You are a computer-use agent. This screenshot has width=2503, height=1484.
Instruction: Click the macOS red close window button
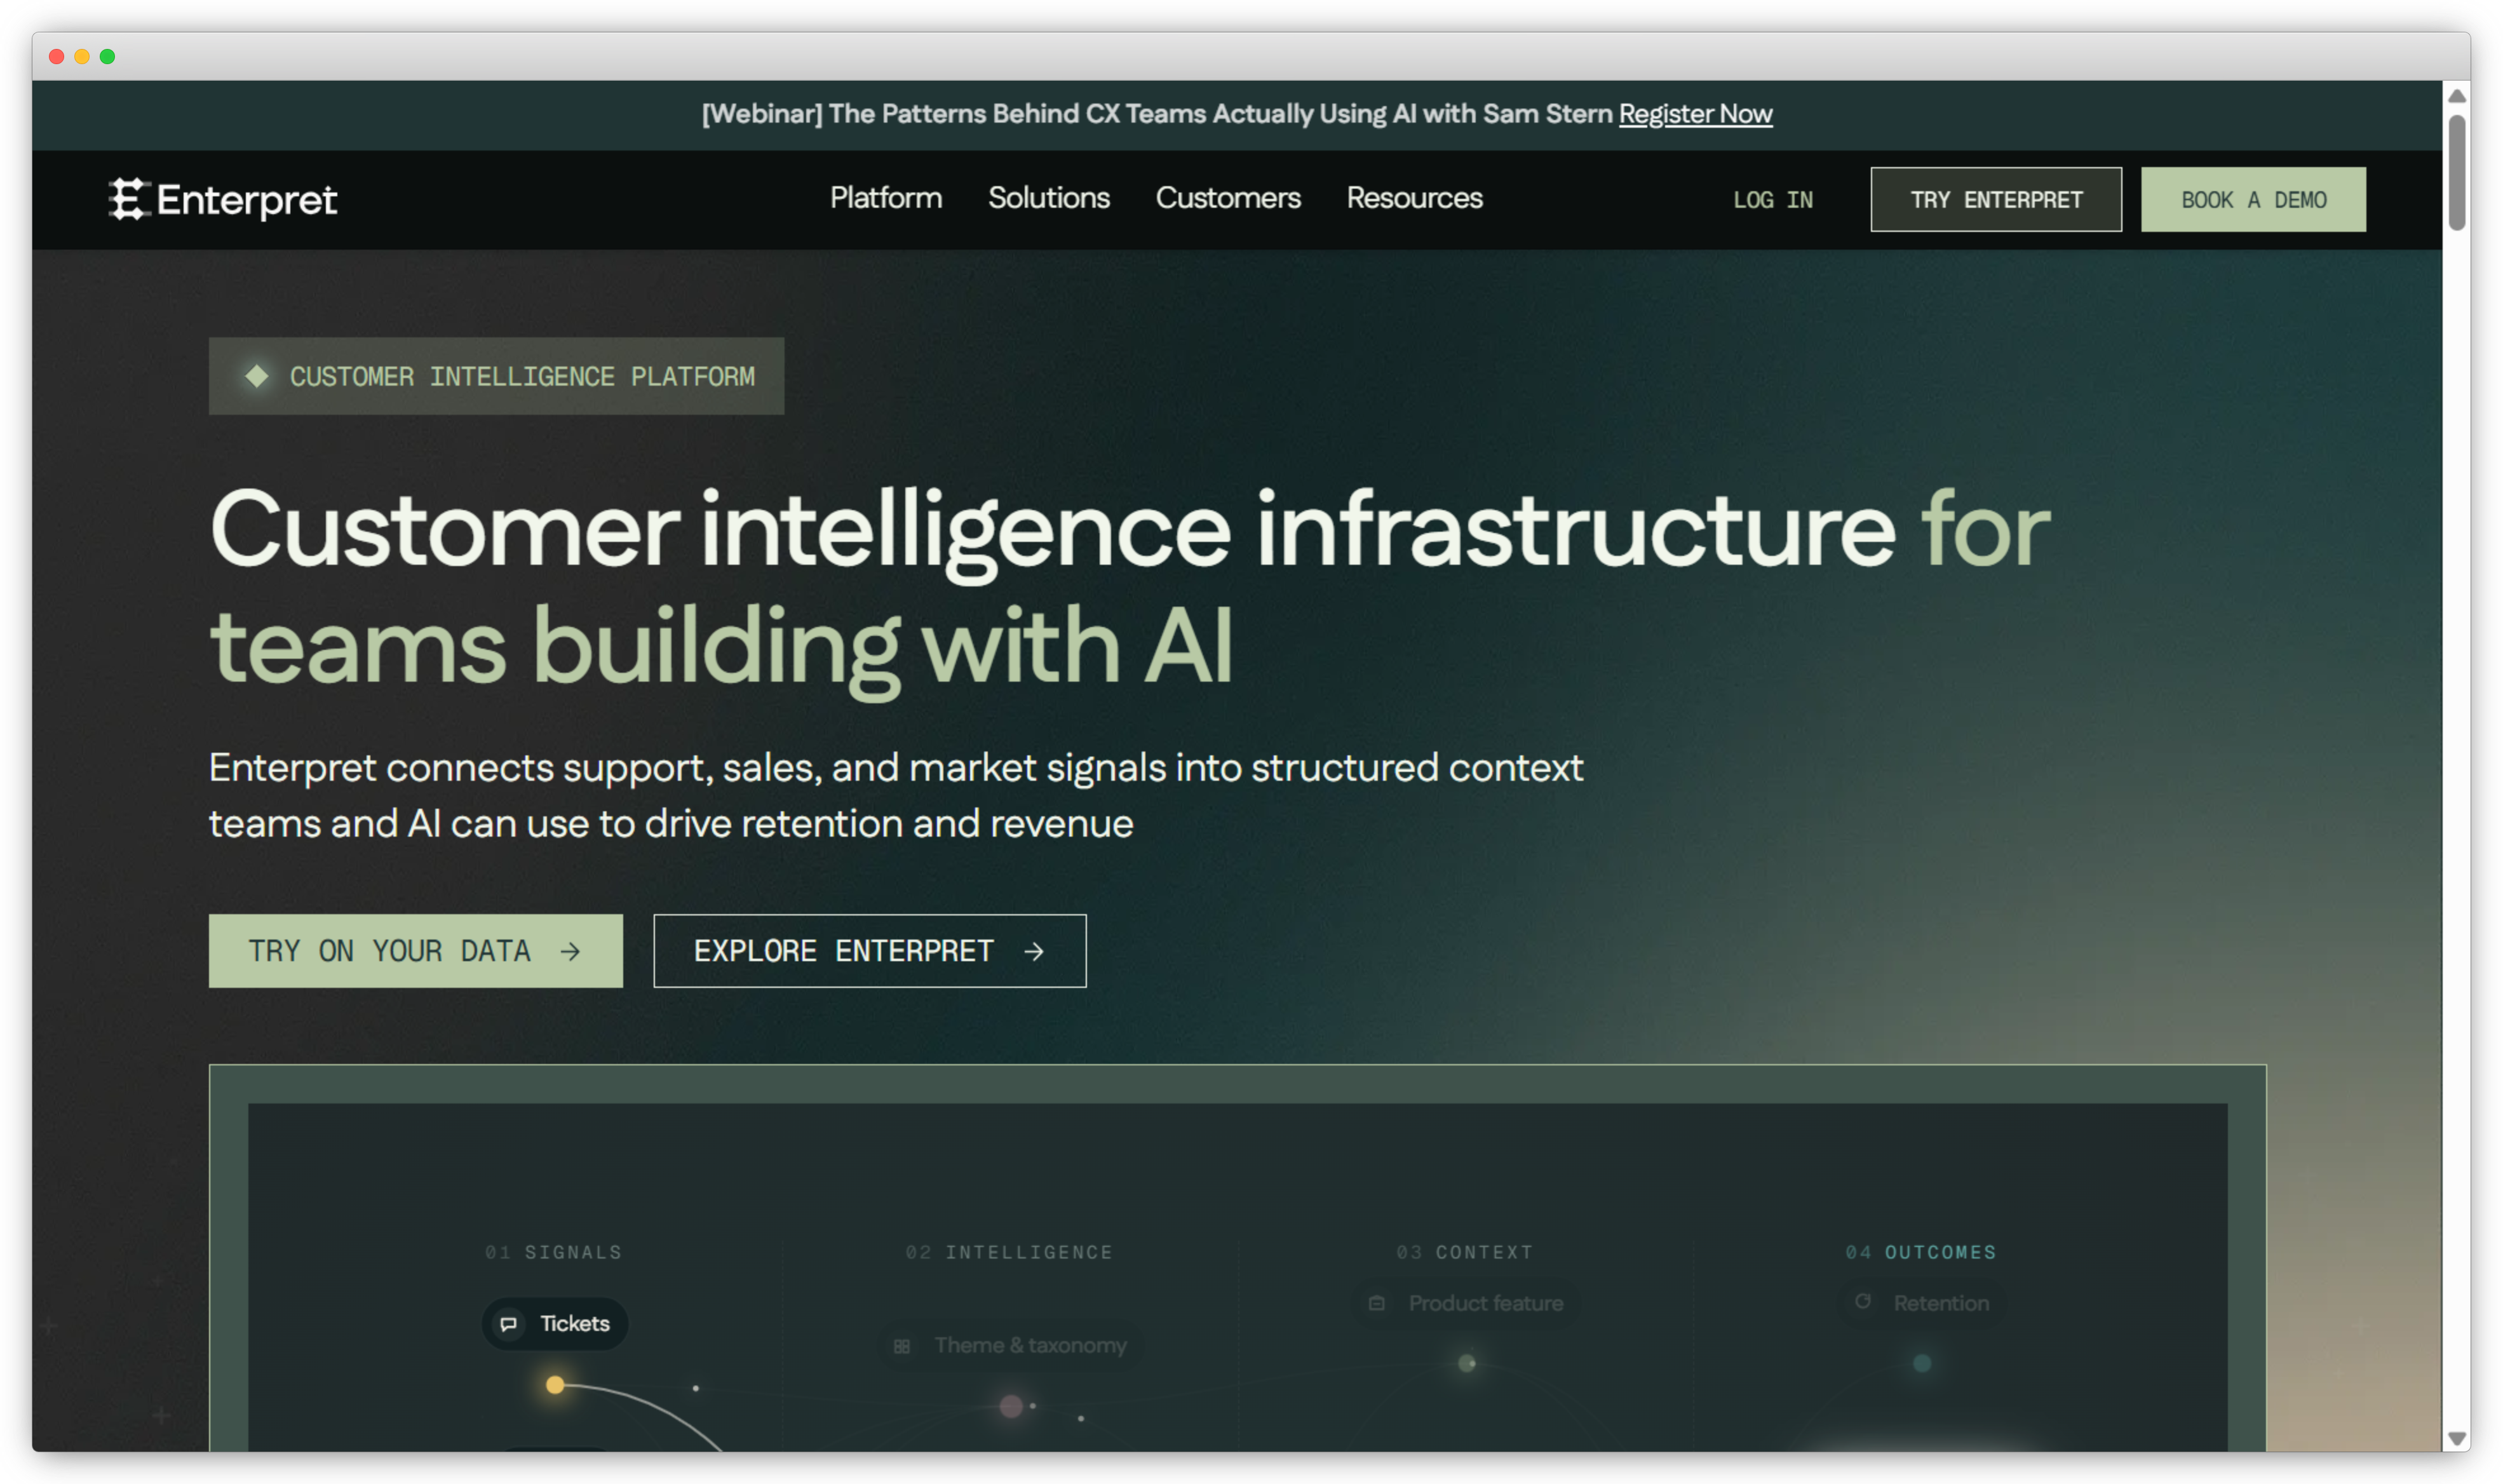point(57,56)
